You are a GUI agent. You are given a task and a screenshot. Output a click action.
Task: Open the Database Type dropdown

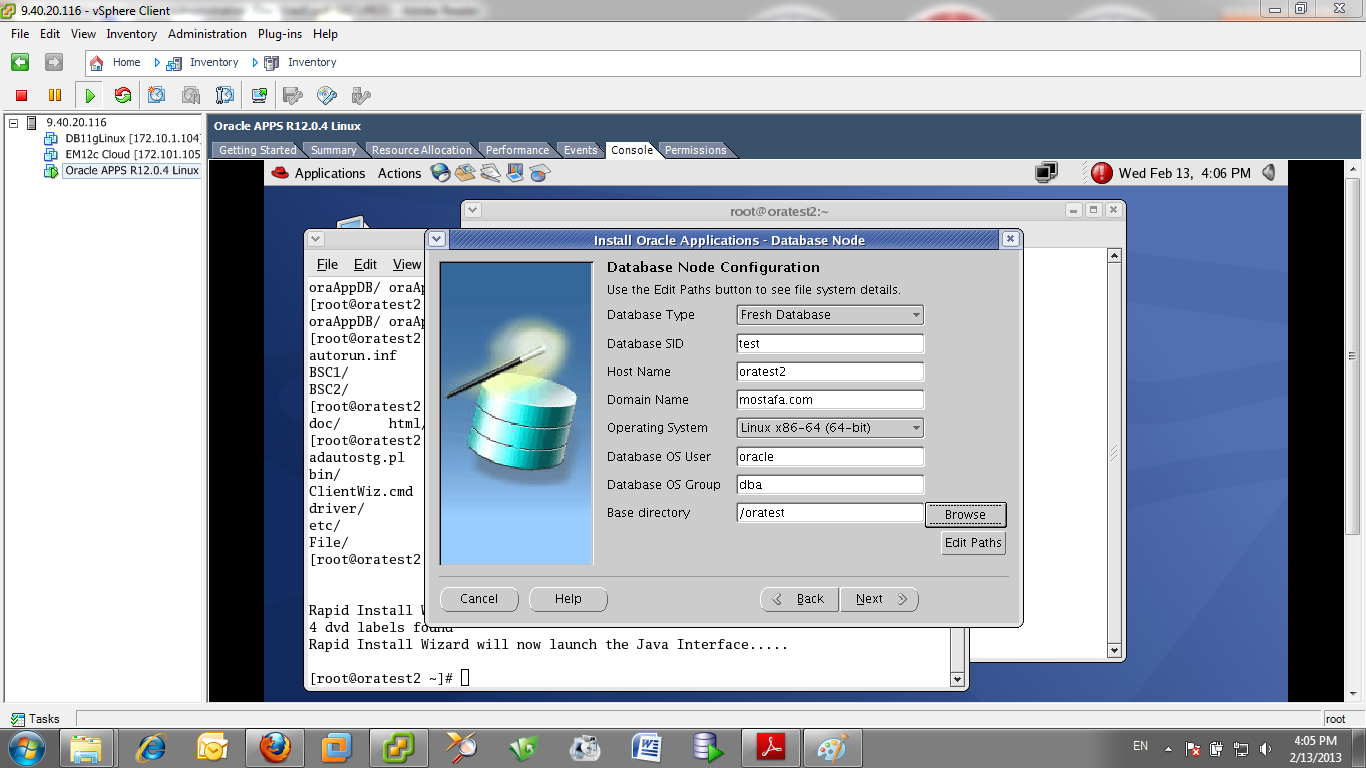pyautogui.click(x=830, y=315)
